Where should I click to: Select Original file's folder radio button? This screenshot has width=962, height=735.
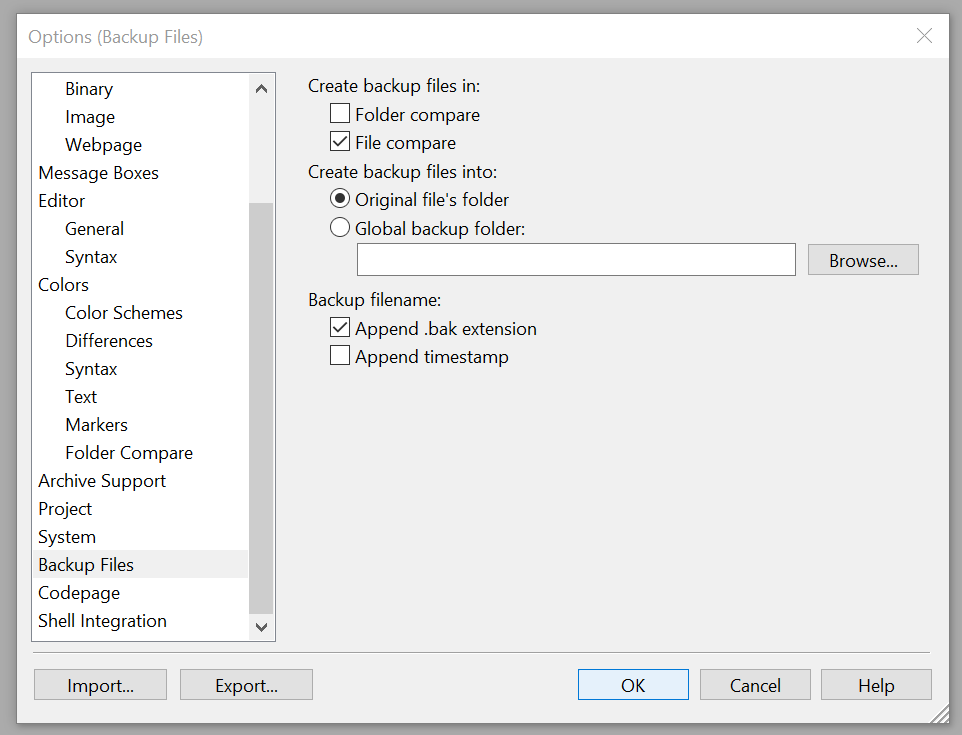tap(340, 199)
